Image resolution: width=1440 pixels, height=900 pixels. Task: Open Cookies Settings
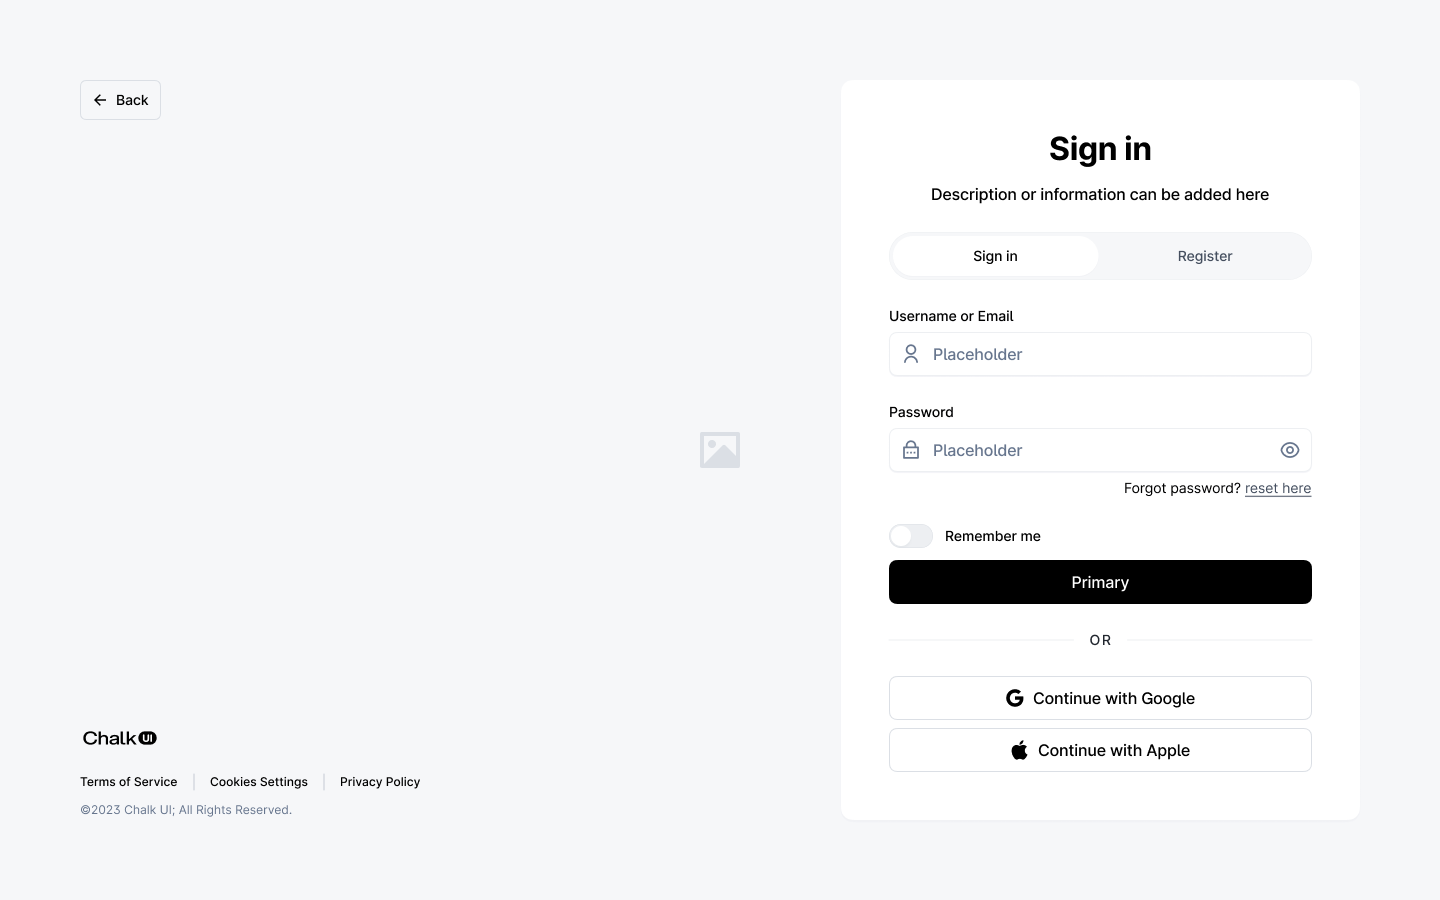pyautogui.click(x=258, y=782)
